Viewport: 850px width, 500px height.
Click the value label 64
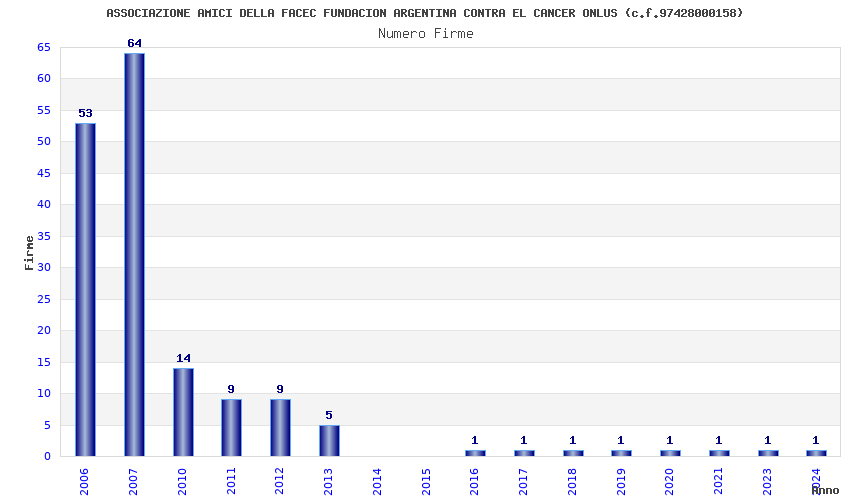(x=134, y=43)
